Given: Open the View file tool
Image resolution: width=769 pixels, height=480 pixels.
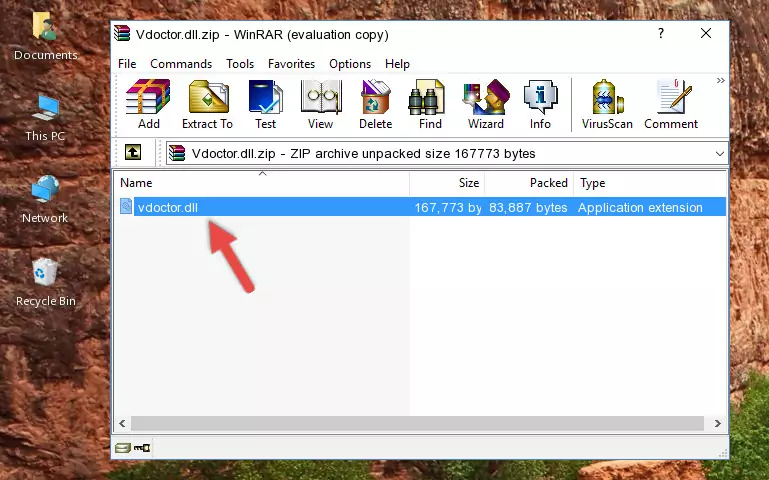Looking at the screenshot, I should pos(321,104).
